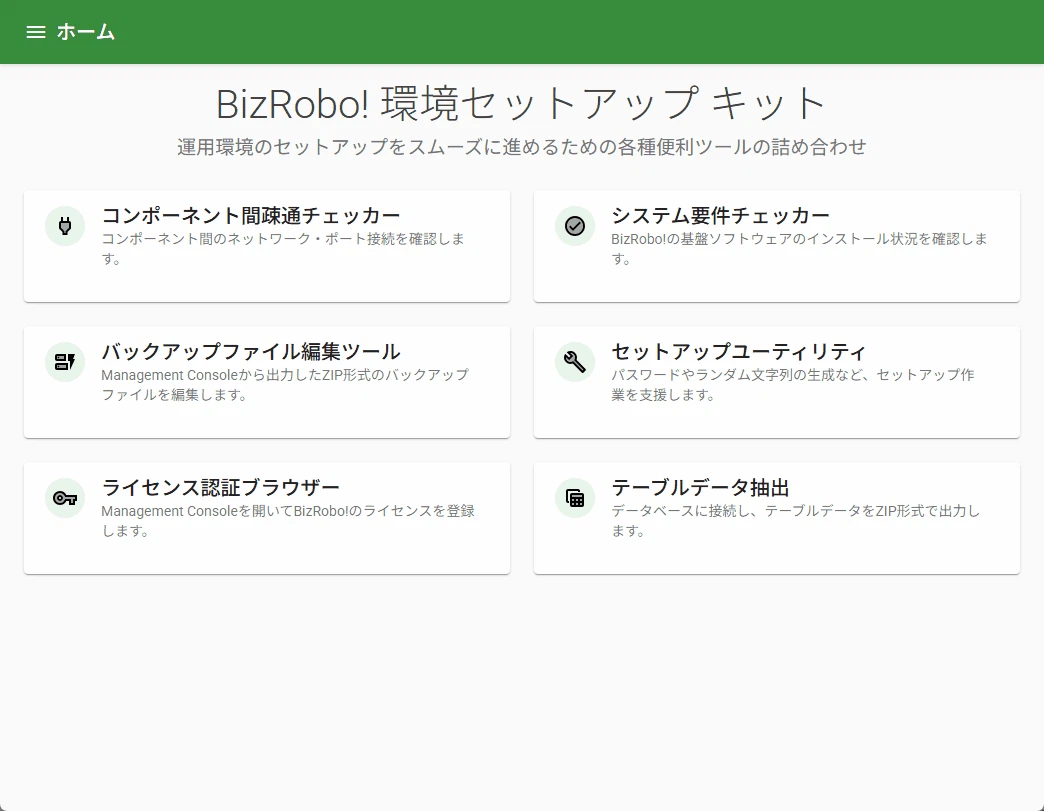This screenshot has height=811, width=1044.
Task: Open the hamburger navigation menu
Action: (36, 32)
